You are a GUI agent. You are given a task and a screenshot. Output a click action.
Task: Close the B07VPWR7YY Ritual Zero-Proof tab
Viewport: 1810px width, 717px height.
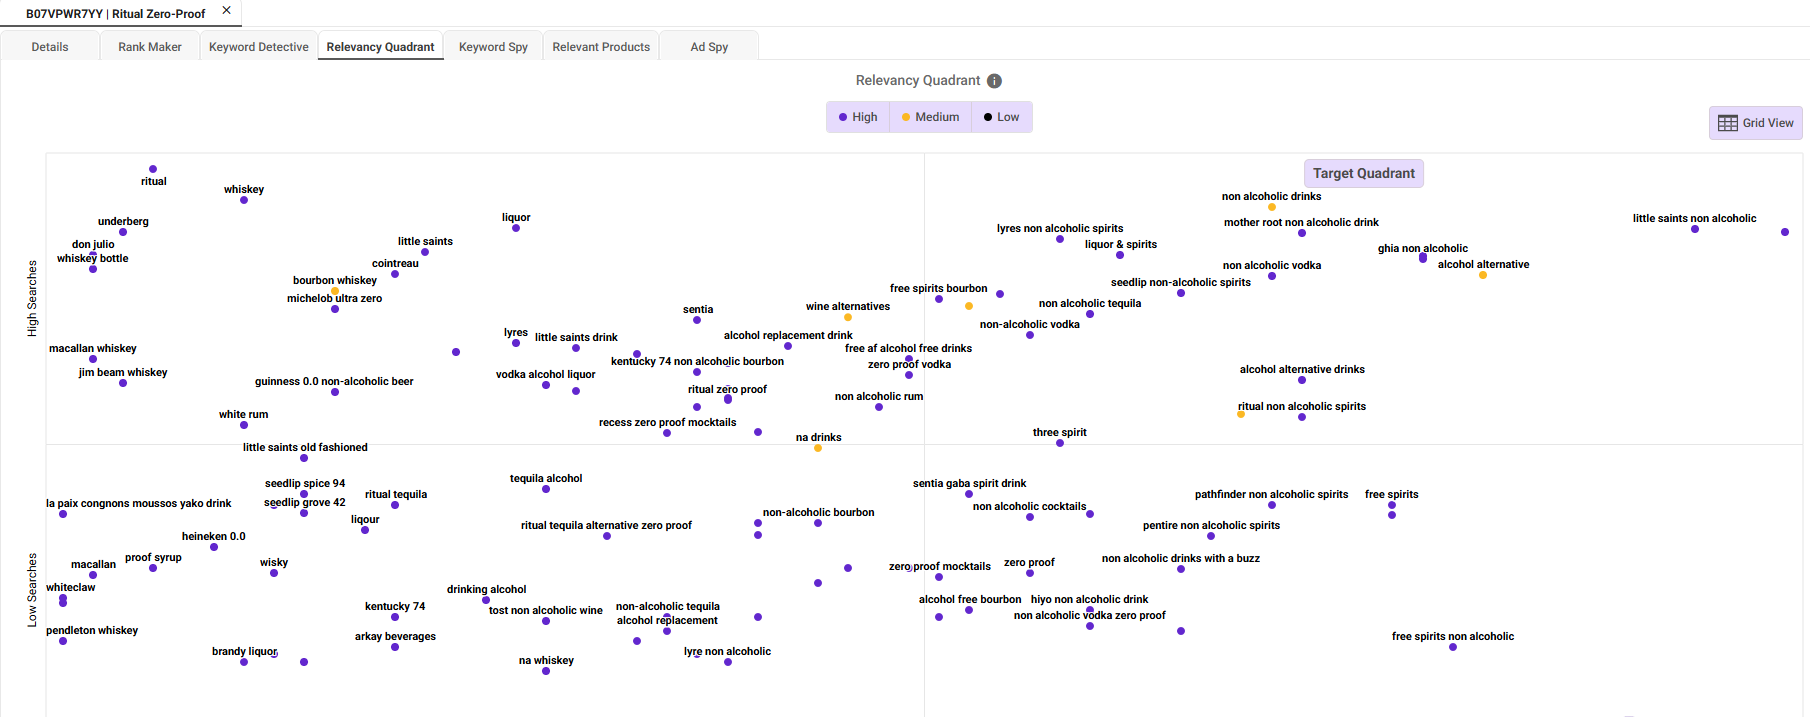coord(227,11)
